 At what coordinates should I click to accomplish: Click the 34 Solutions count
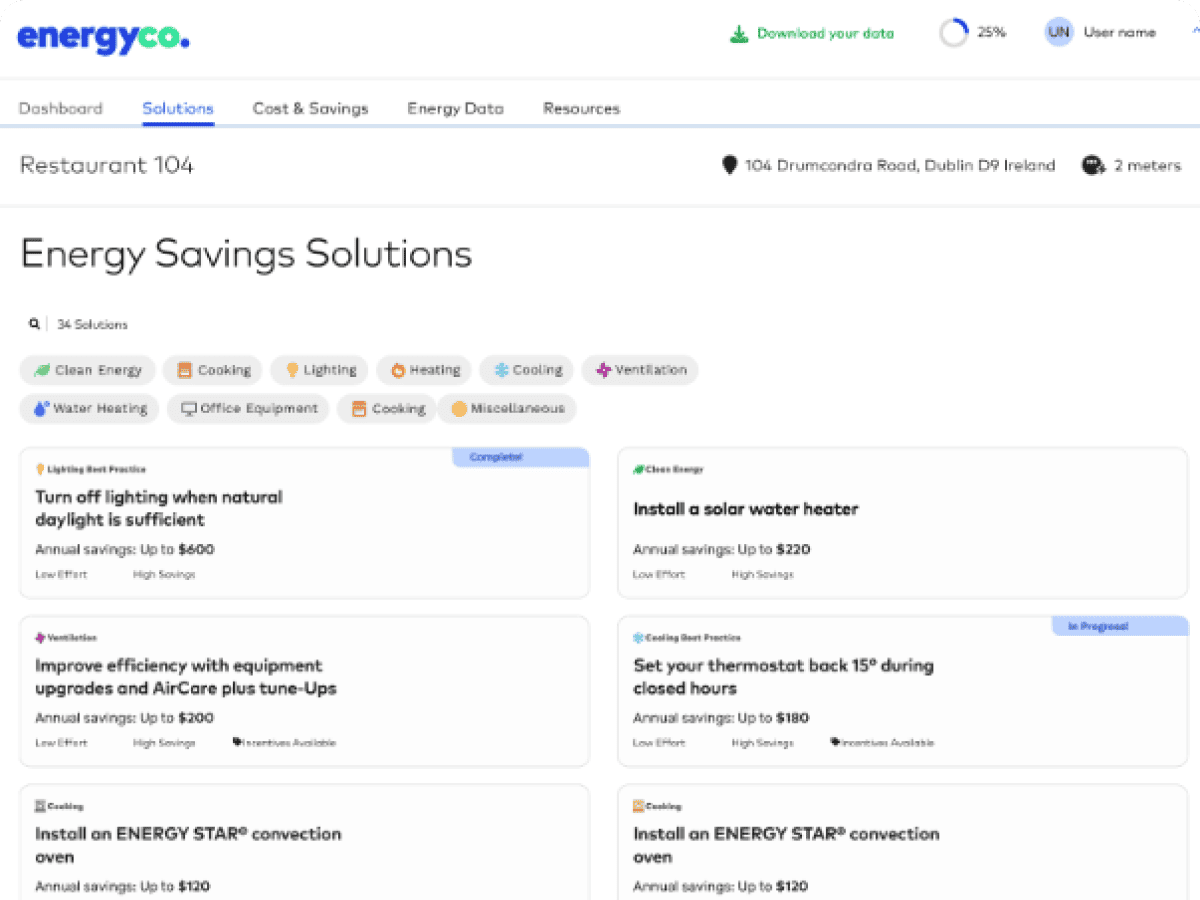point(92,324)
